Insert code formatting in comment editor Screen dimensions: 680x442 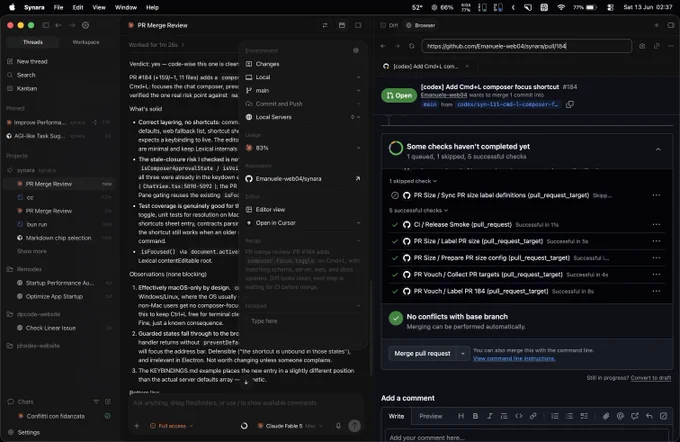click(x=519, y=416)
